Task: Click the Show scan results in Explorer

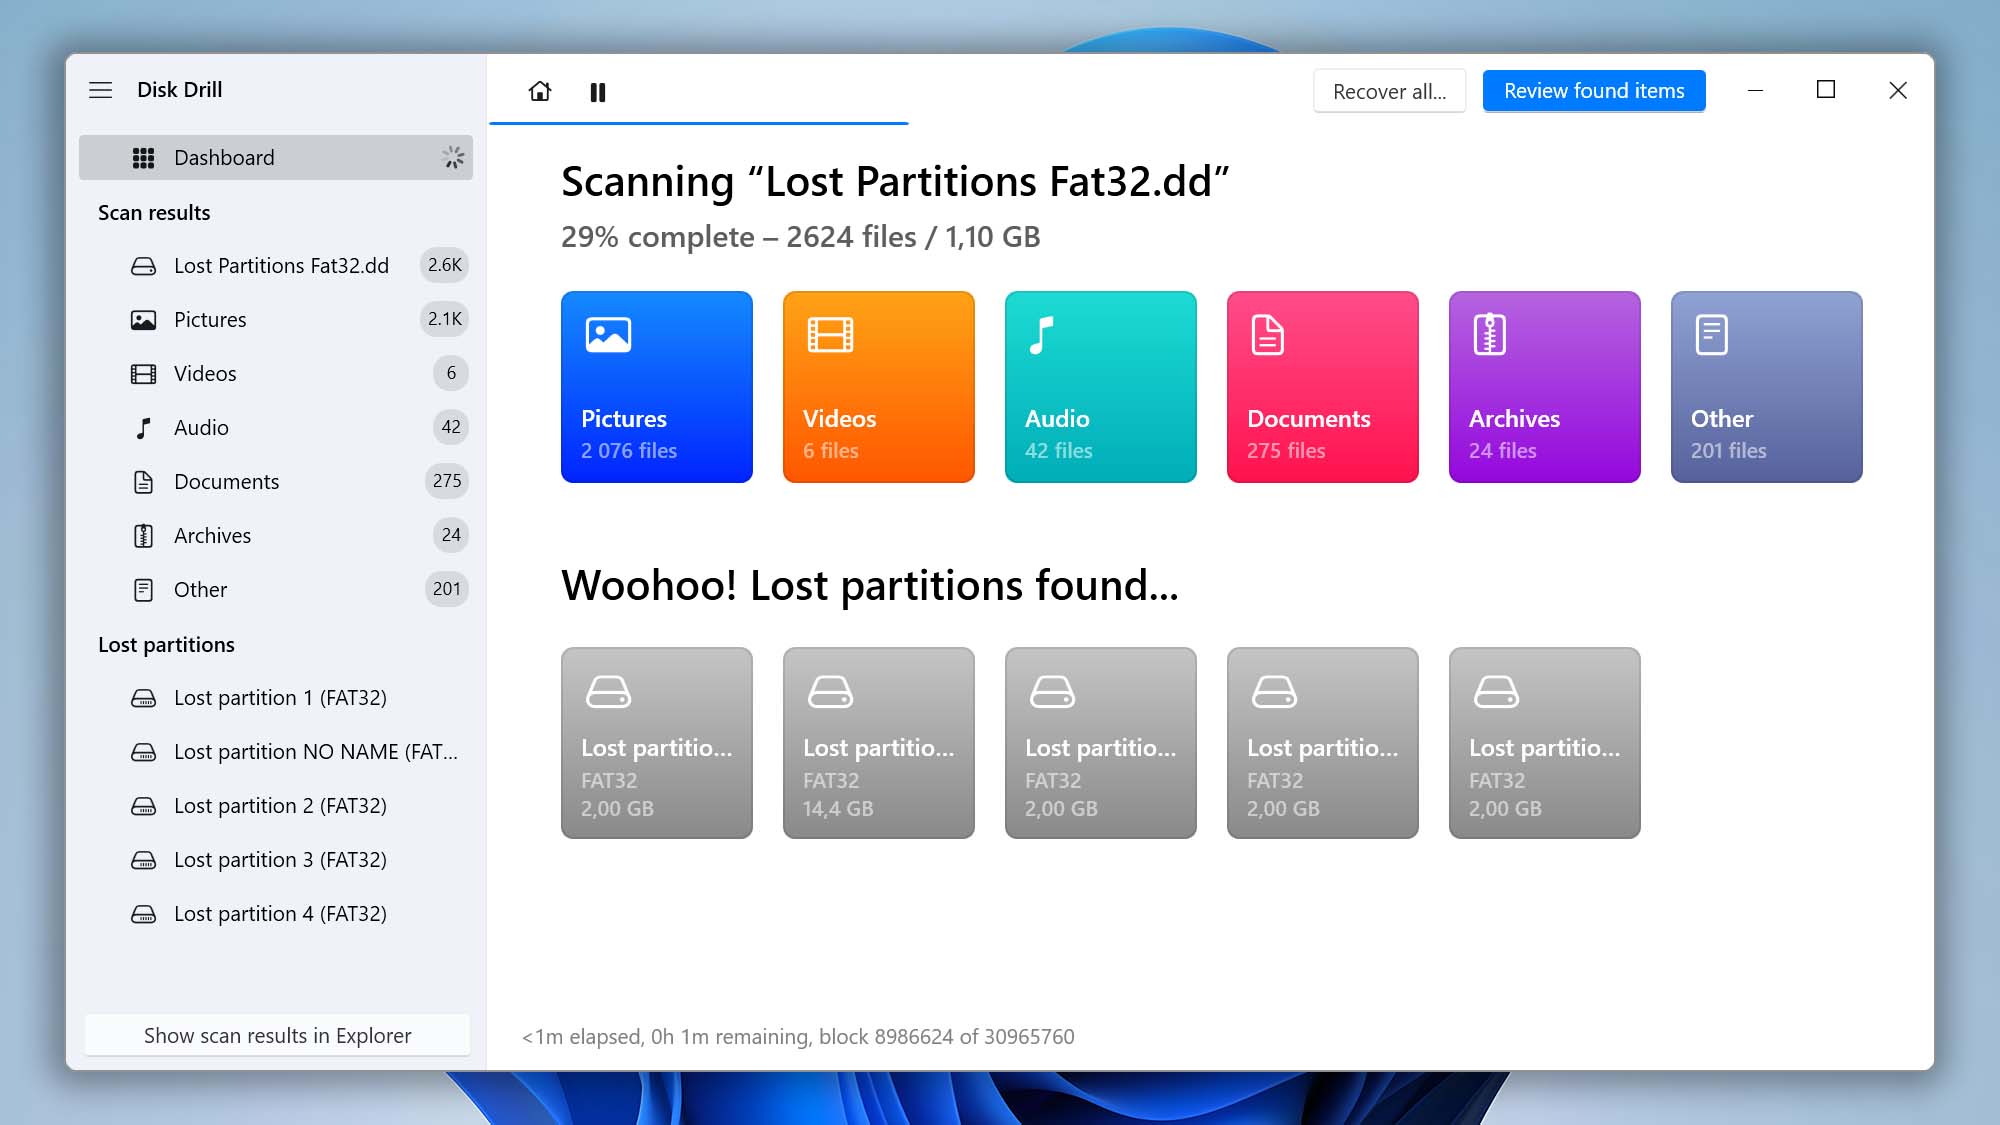Action: (x=276, y=1034)
